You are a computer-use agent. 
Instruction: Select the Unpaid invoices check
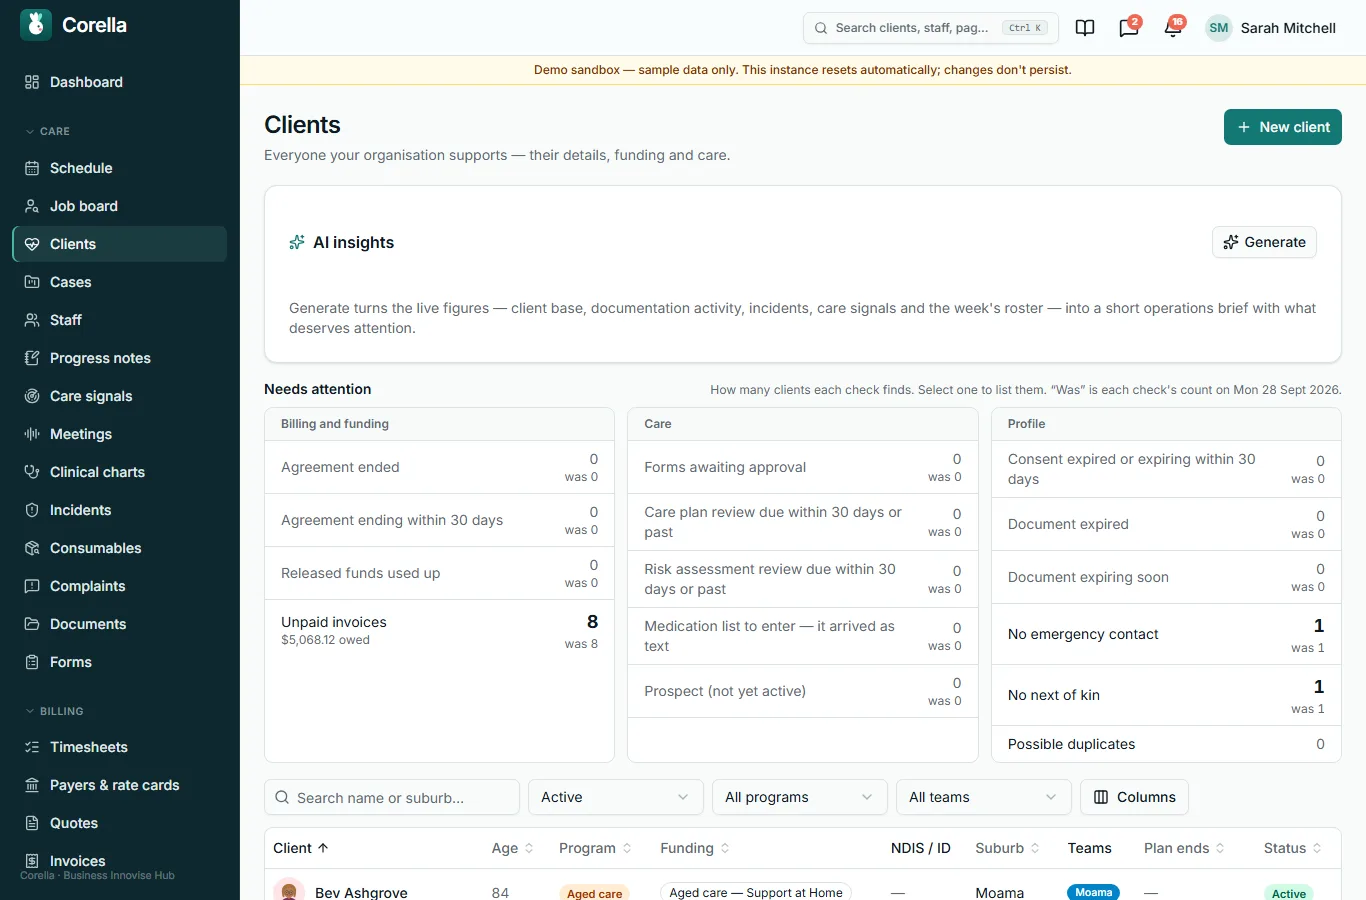[x=439, y=630]
